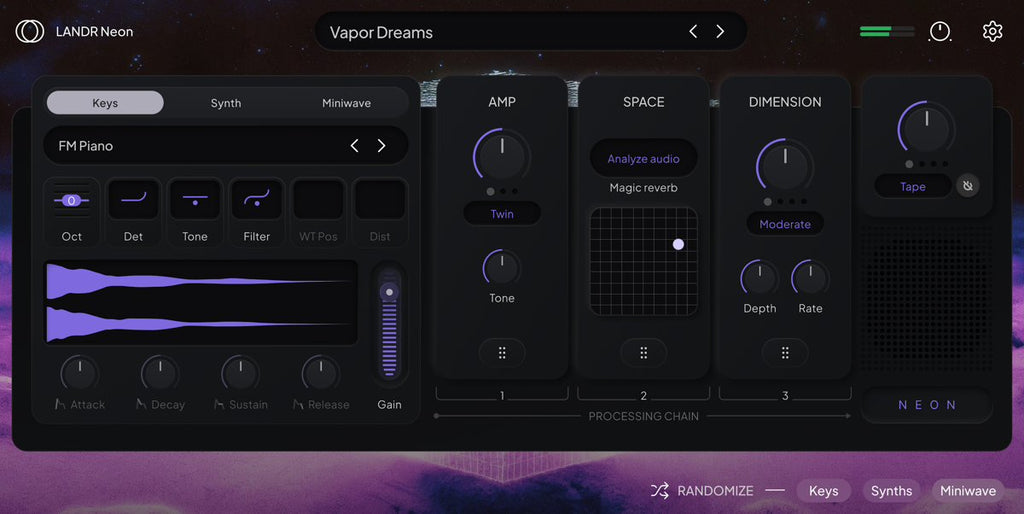Toggle the Attack envelope curve icon
The width and height of the screenshot is (1024, 514).
click(x=60, y=404)
